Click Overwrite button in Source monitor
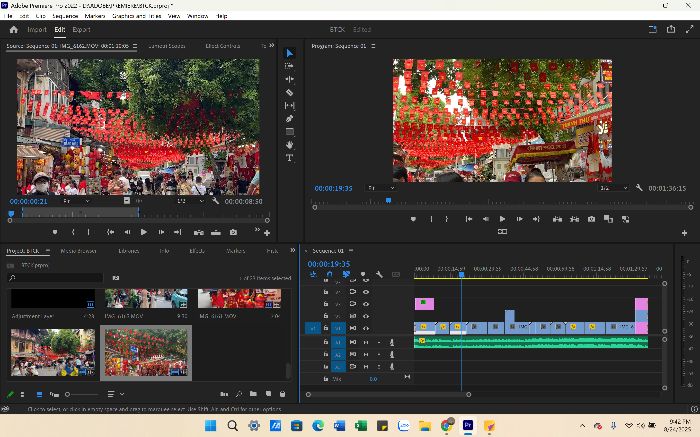Viewport: 700px width, 437px height. 216,233
